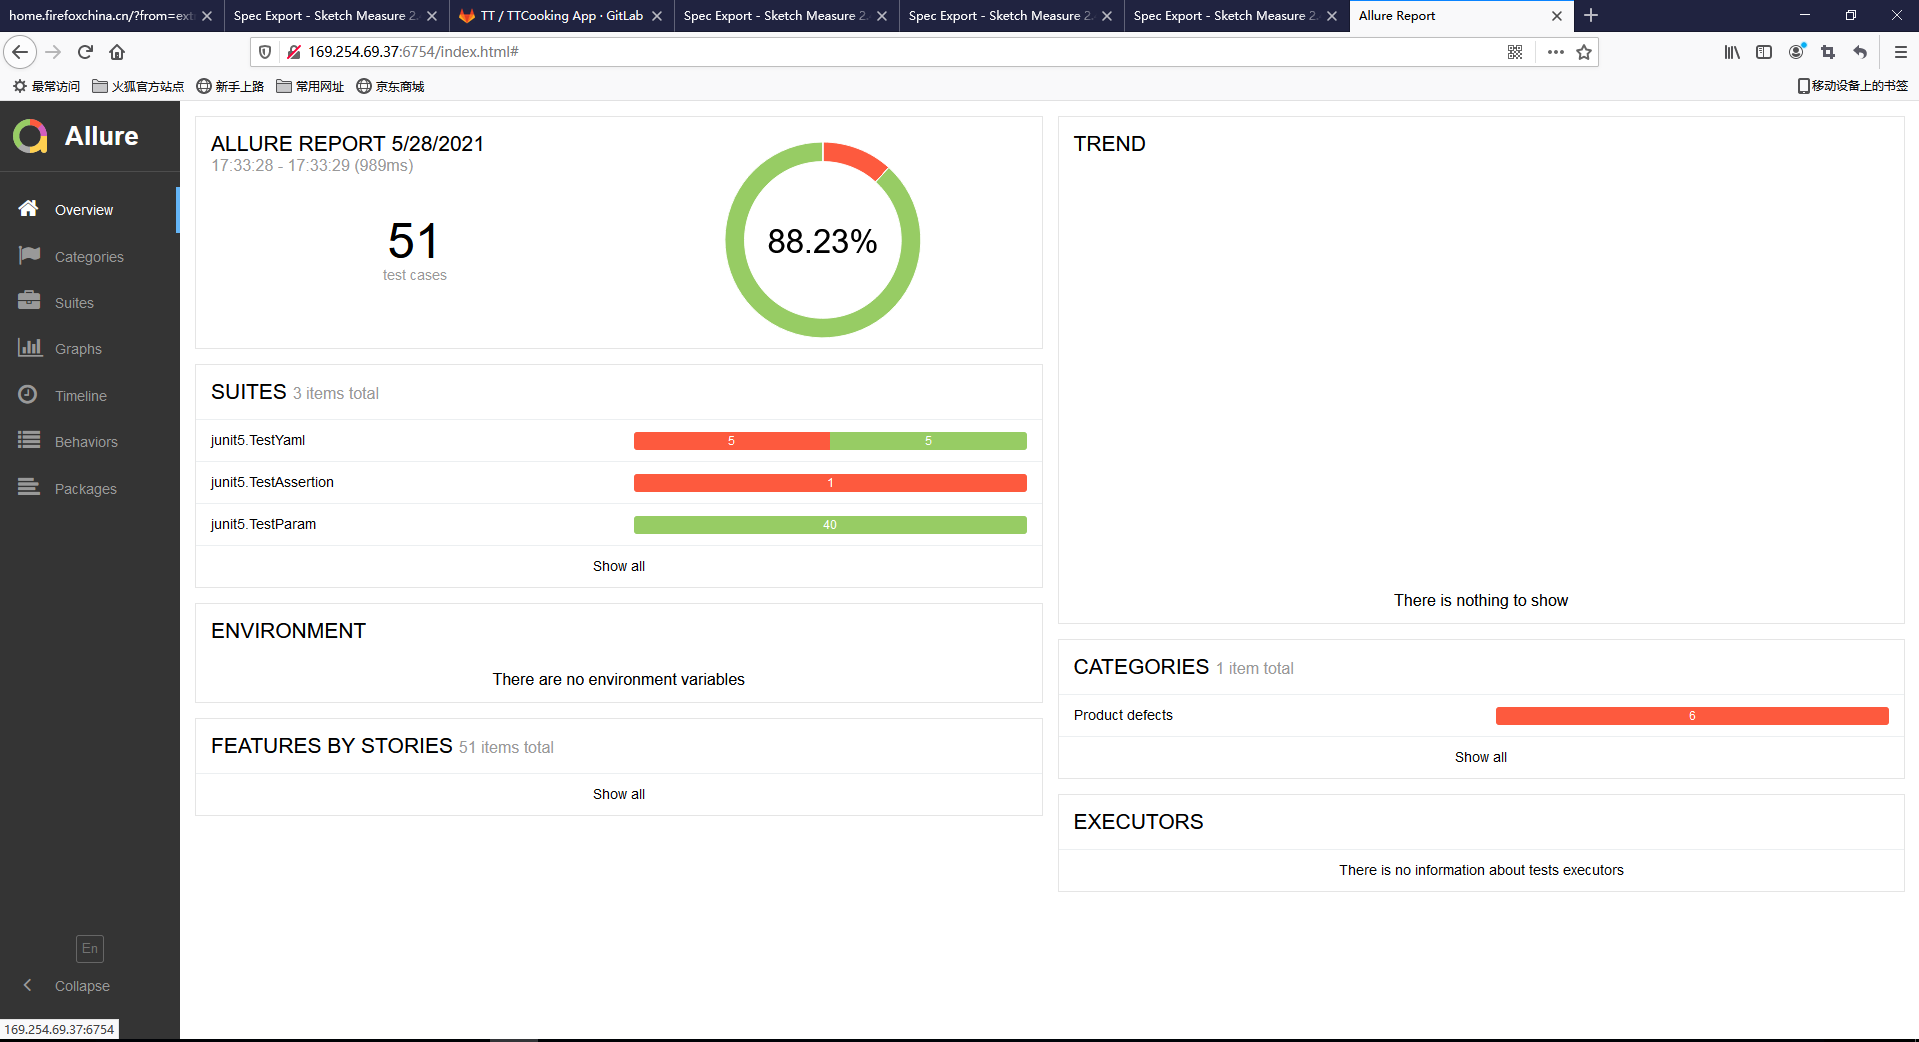Bookmark this page with the star icon

[x=1584, y=52]
